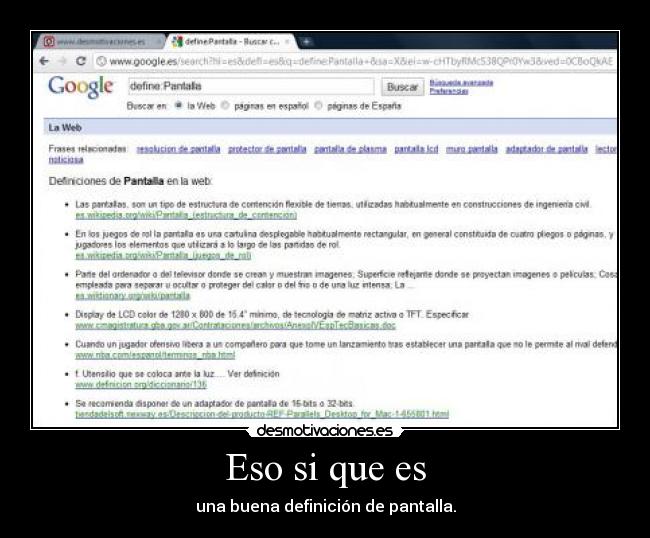Image resolution: width=650 pixels, height=538 pixels.
Task: Open the 'noticiosa' related phrase link
Action: click(66, 160)
